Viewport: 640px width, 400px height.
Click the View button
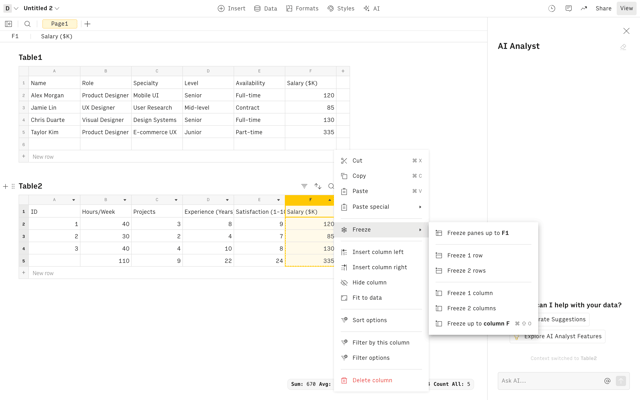click(x=626, y=9)
